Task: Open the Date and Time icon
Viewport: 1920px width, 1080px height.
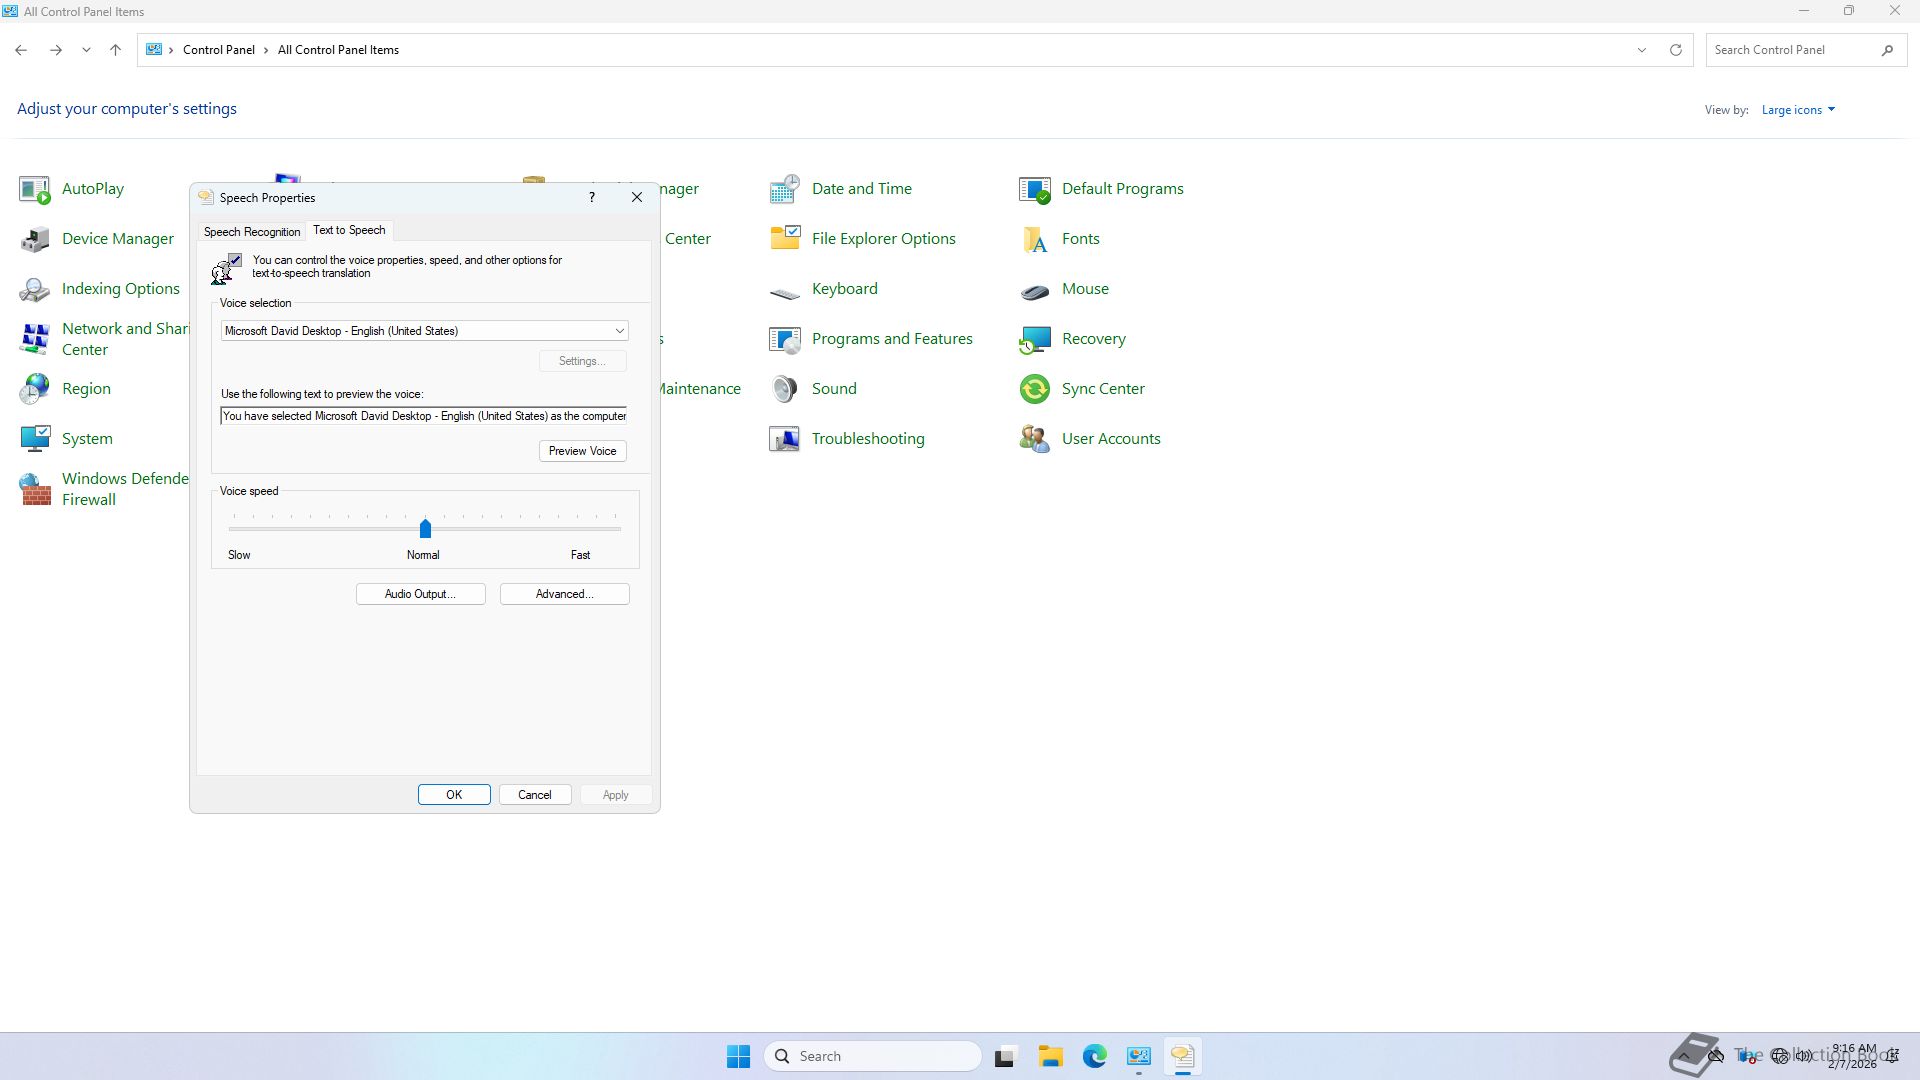Action: (x=784, y=189)
